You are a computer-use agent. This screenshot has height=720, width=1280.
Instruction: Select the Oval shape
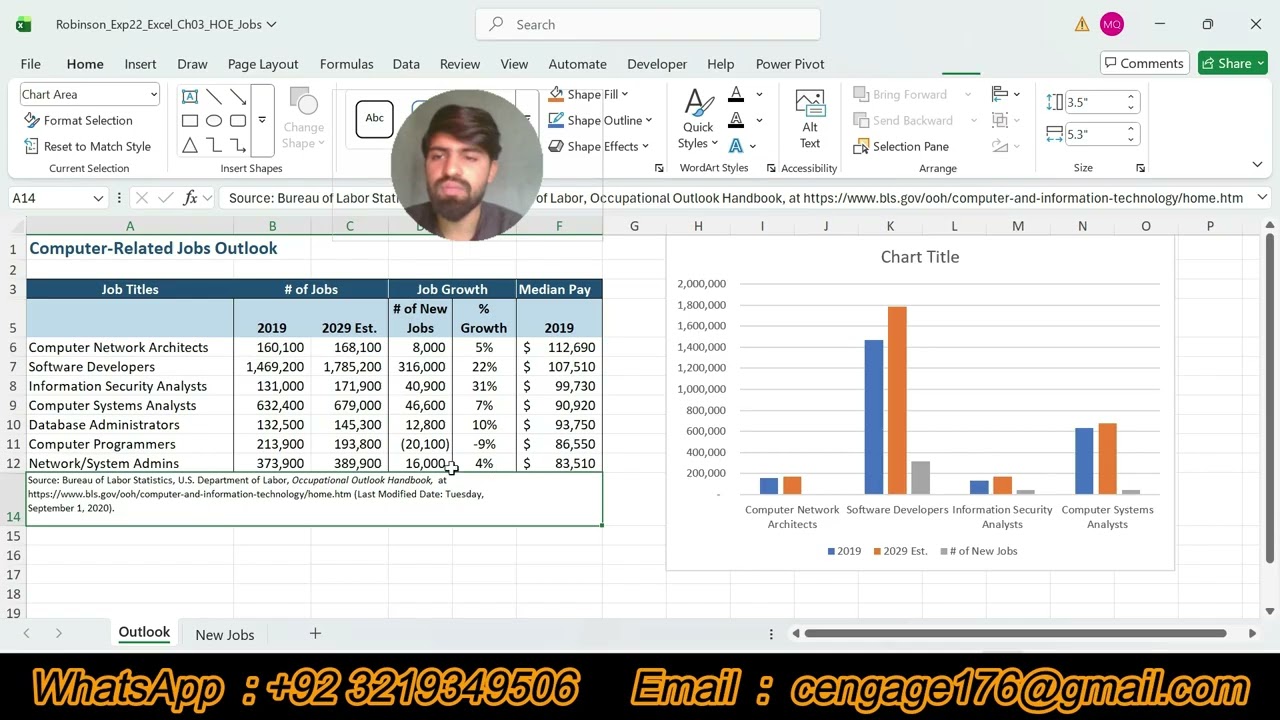213,121
